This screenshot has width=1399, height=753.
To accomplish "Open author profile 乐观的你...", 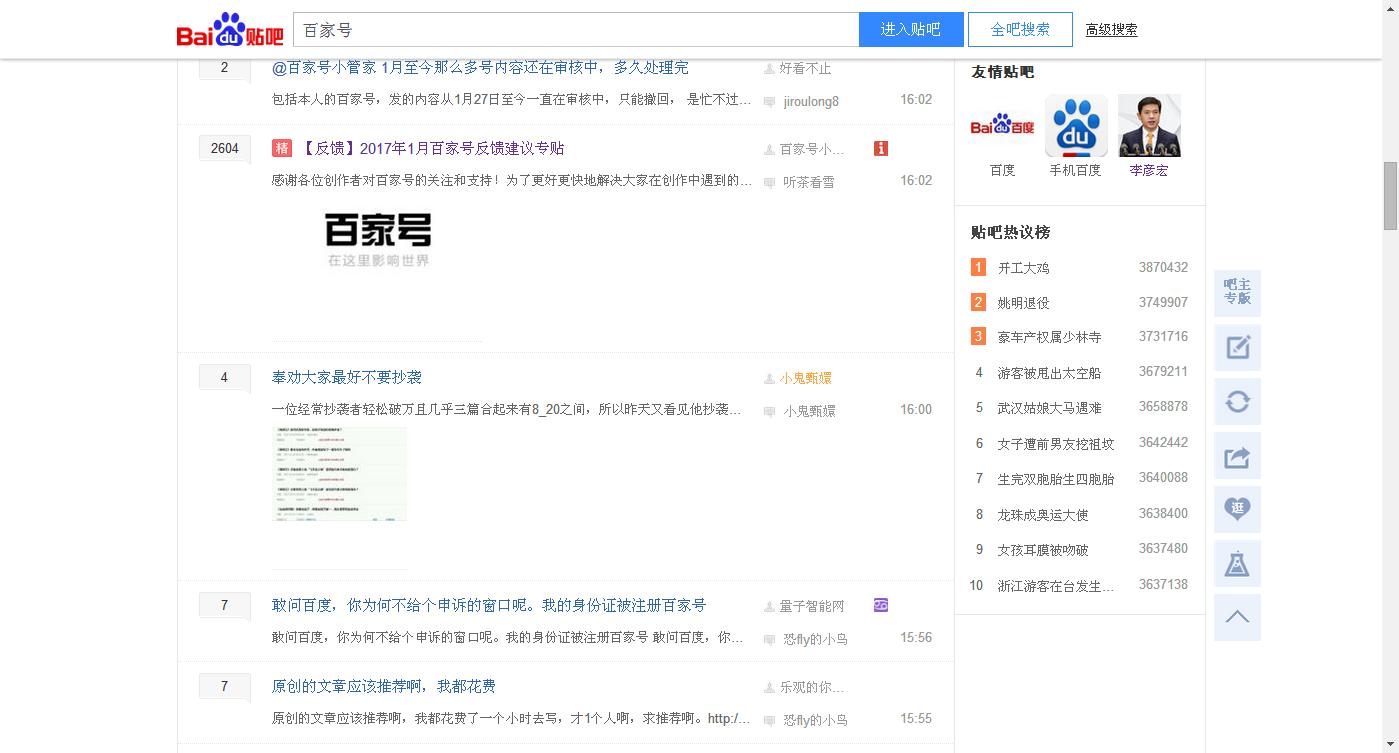I will coord(812,687).
